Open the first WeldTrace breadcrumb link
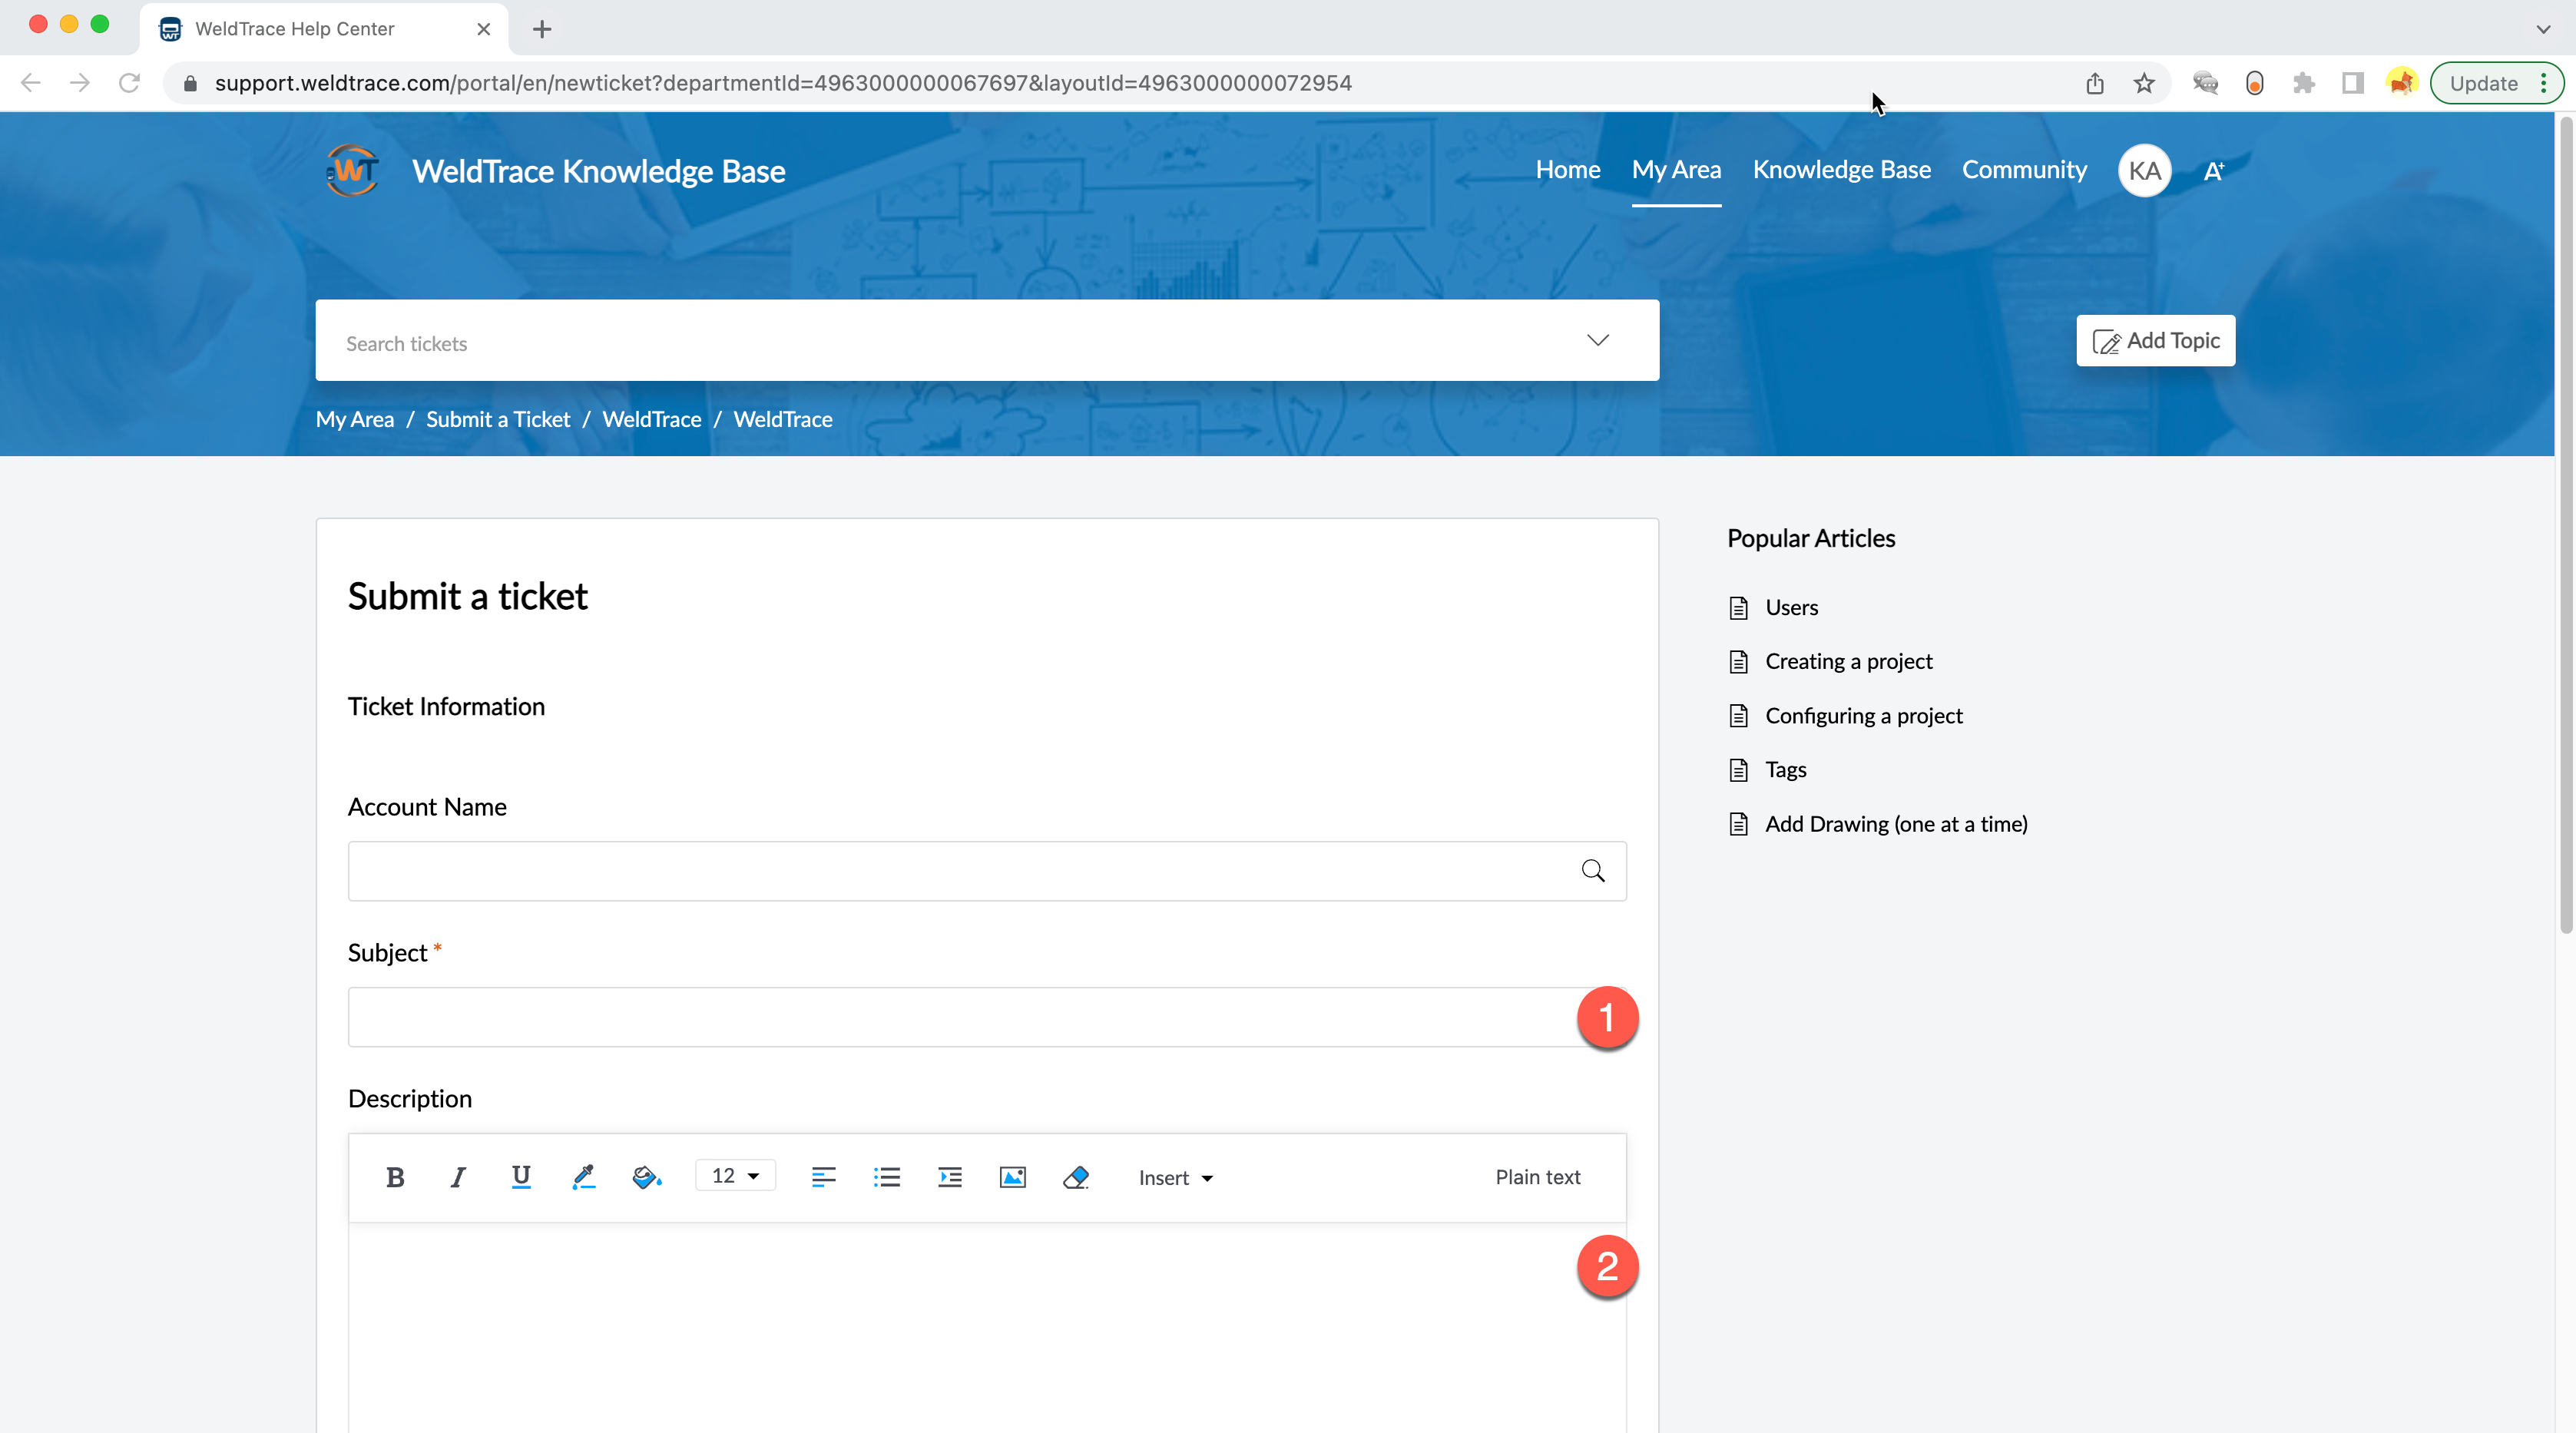Image resolution: width=2576 pixels, height=1433 pixels. pos(652,419)
